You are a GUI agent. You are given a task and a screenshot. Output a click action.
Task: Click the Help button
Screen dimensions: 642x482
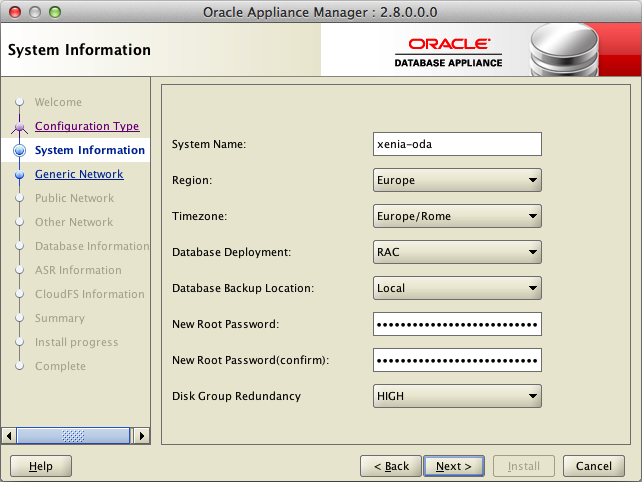coord(41,466)
